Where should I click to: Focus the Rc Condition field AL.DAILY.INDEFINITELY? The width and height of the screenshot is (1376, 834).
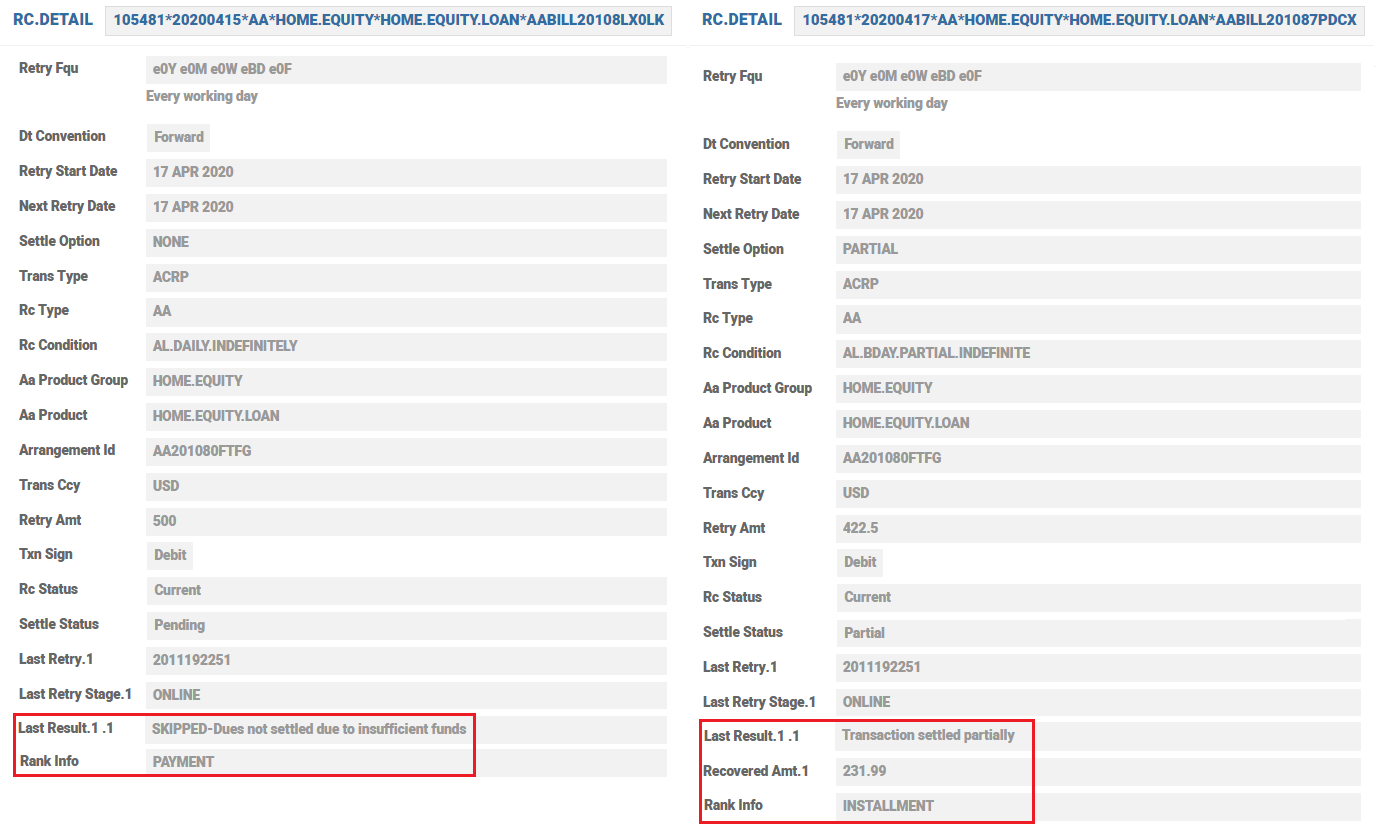[405, 346]
